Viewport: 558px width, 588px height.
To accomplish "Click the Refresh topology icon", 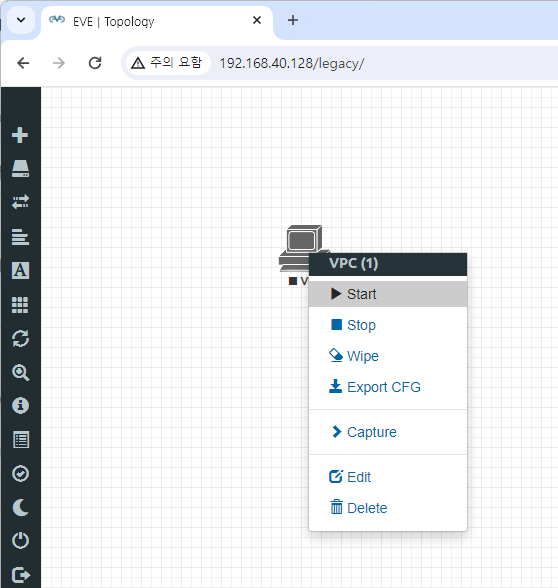I will pyautogui.click(x=20, y=339).
